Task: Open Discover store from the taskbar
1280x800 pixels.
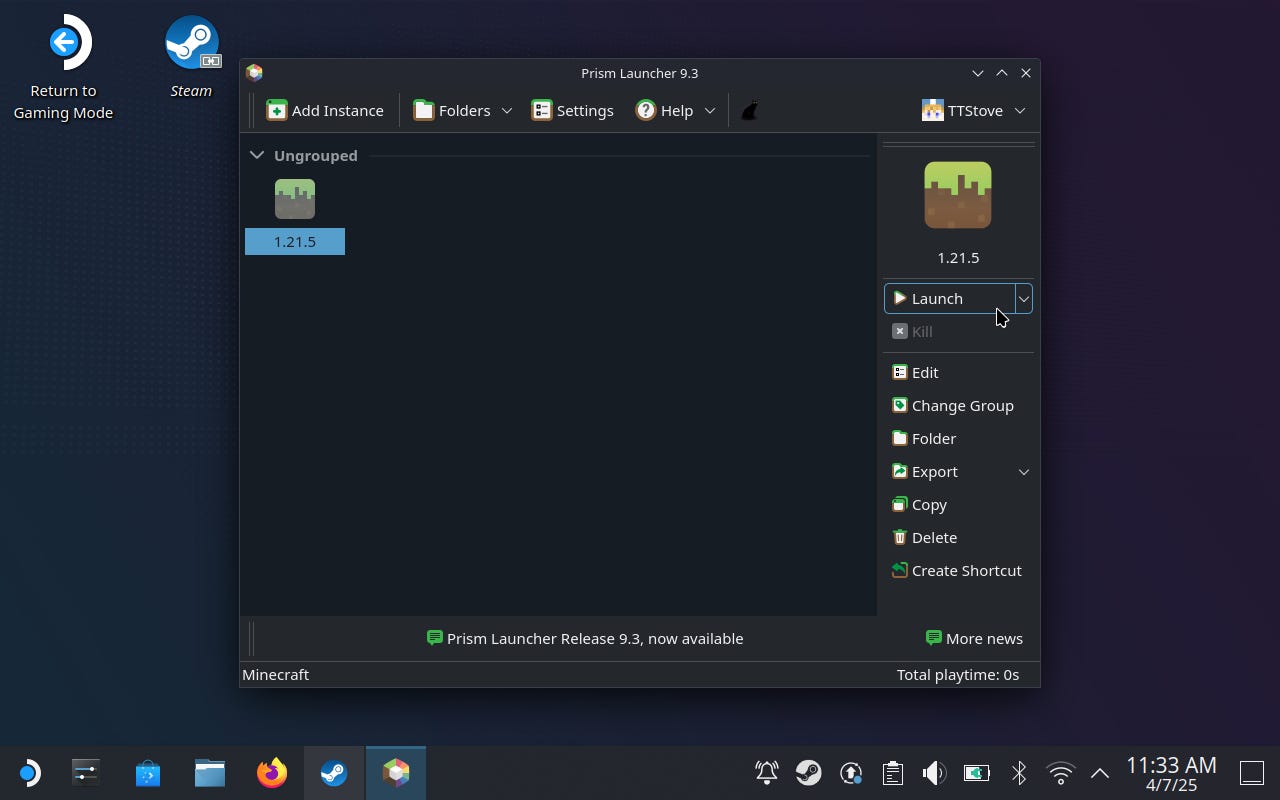Action: tap(148, 773)
